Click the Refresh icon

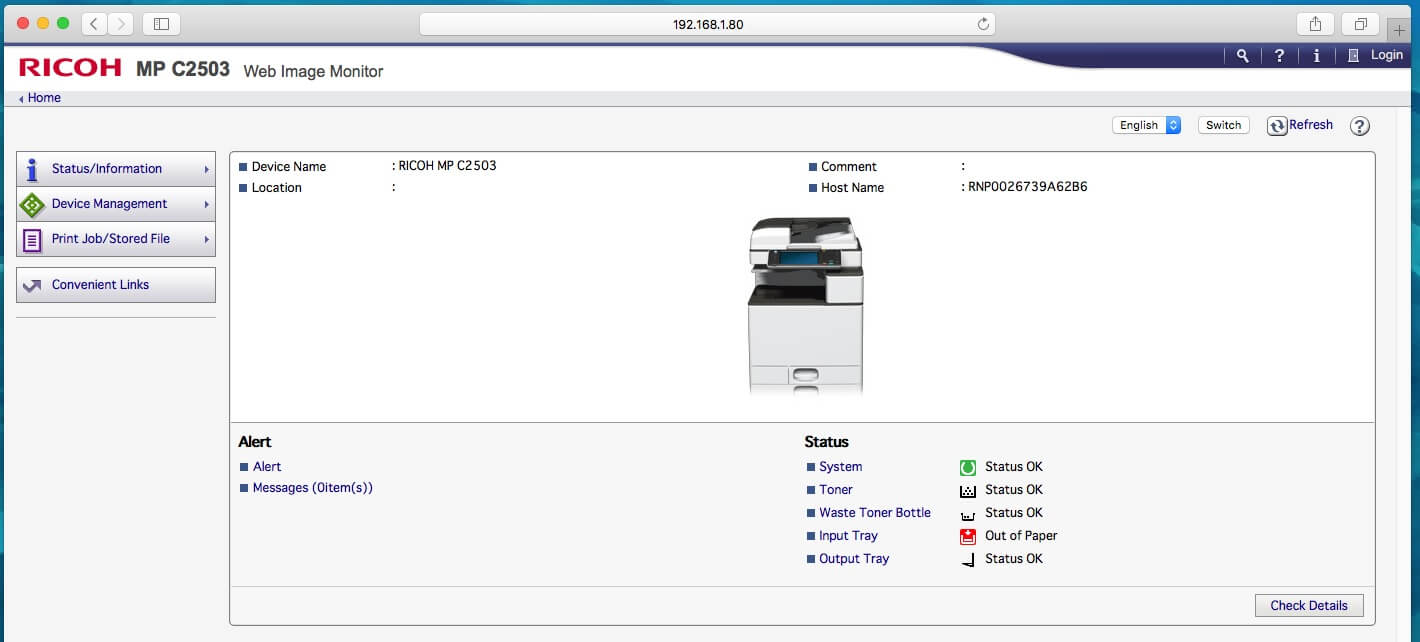tap(1277, 126)
